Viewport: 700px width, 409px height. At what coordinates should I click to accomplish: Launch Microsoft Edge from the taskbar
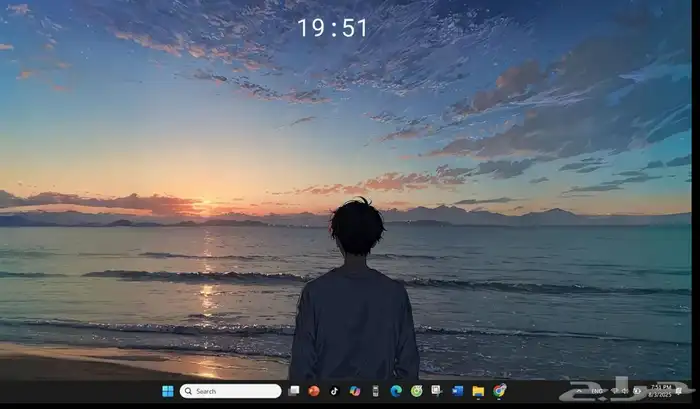(396, 391)
